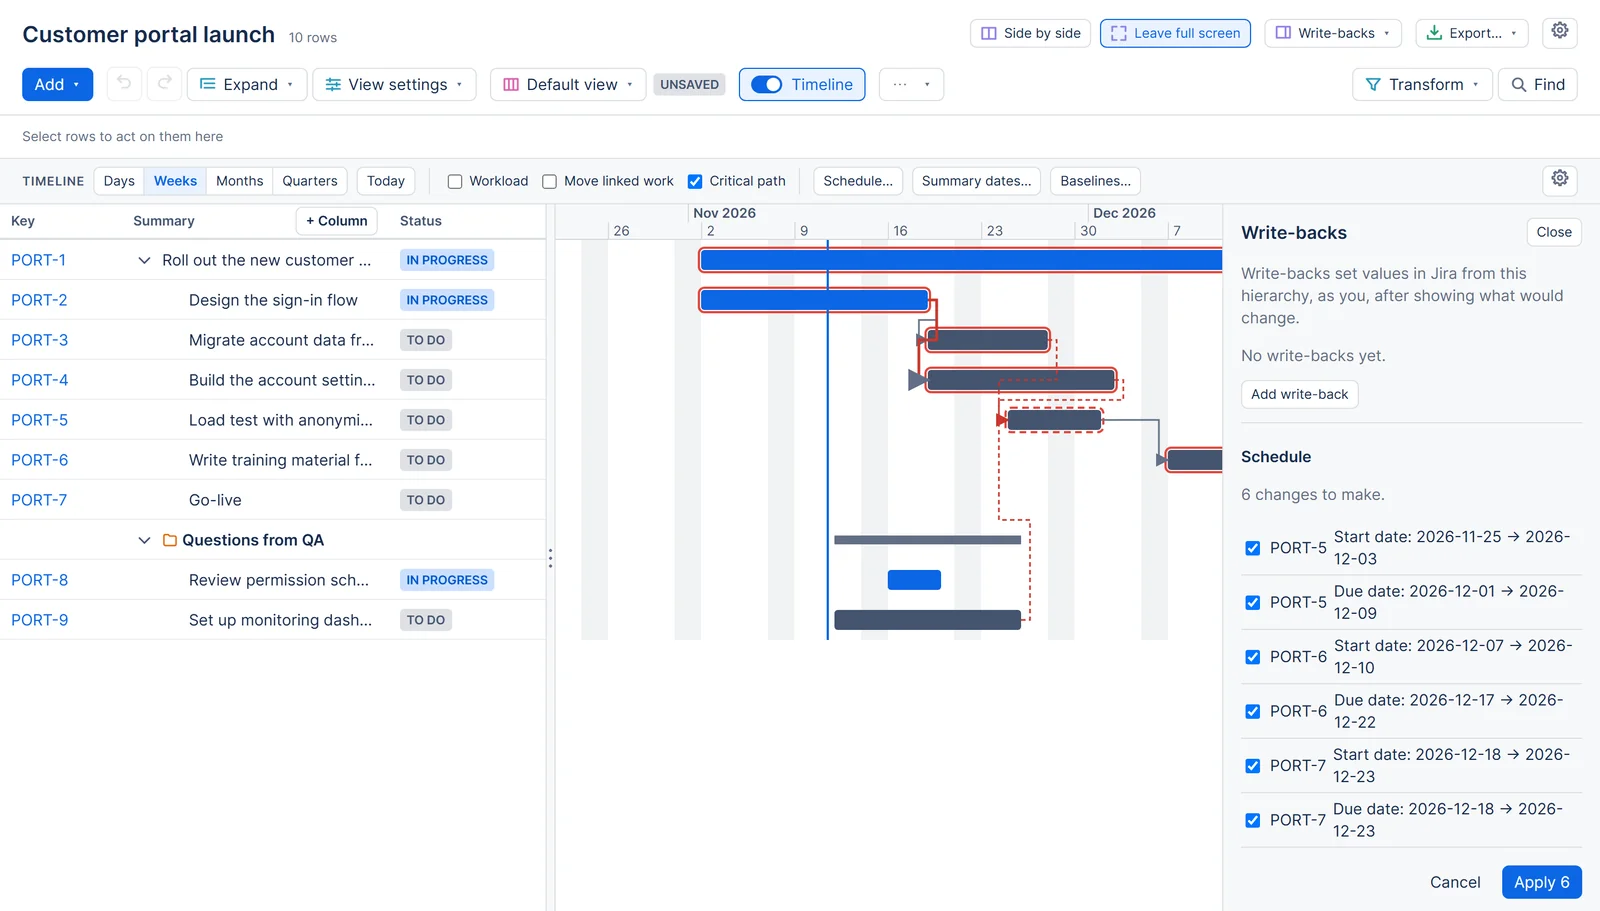Click the PORT-3 Gantt bar

point(987,340)
